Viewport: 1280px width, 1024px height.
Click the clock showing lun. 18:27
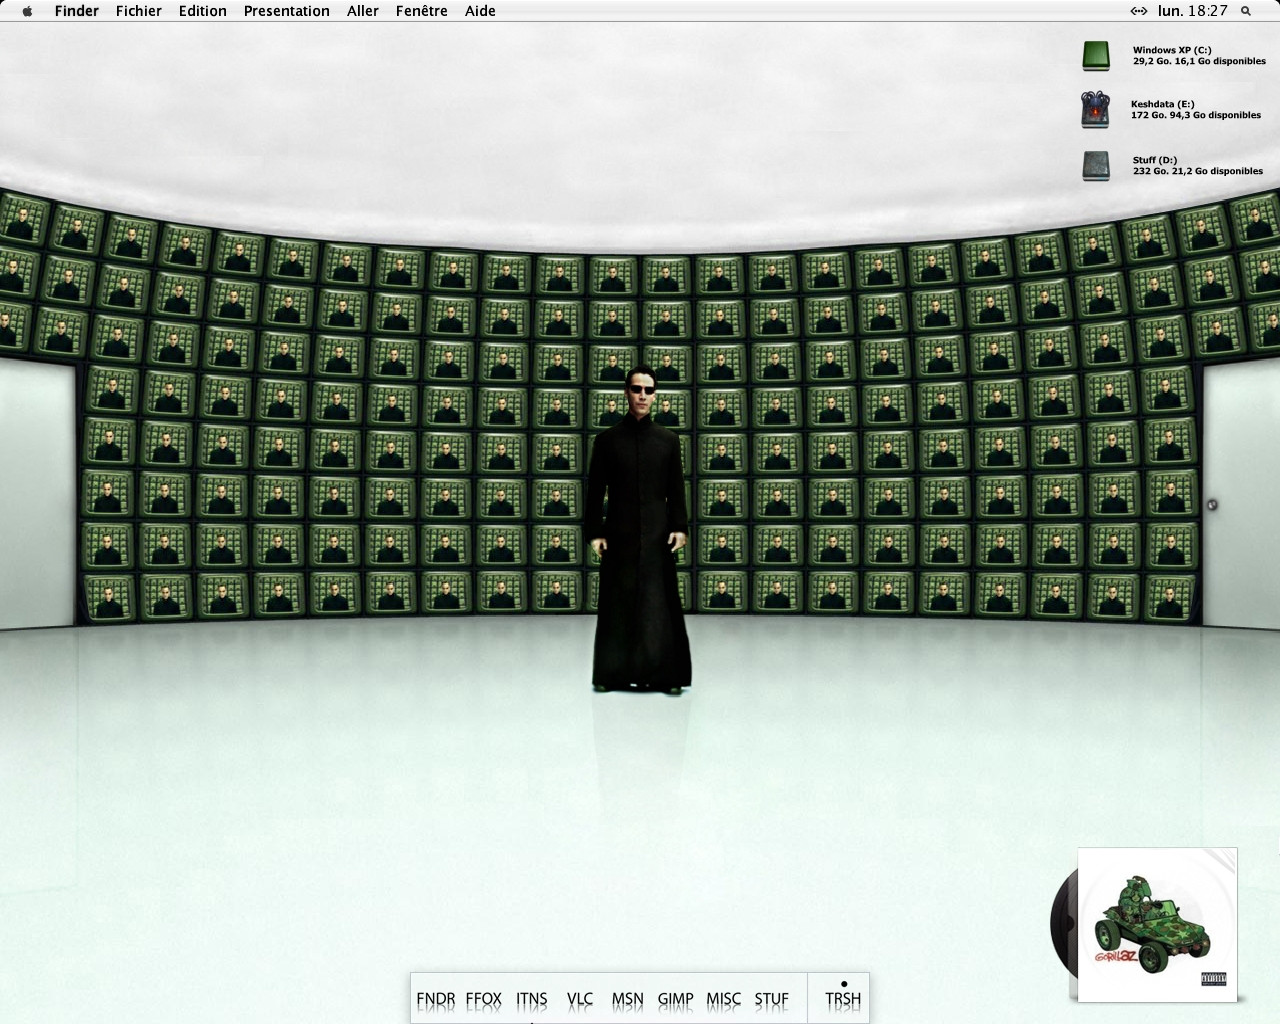(1193, 11)
